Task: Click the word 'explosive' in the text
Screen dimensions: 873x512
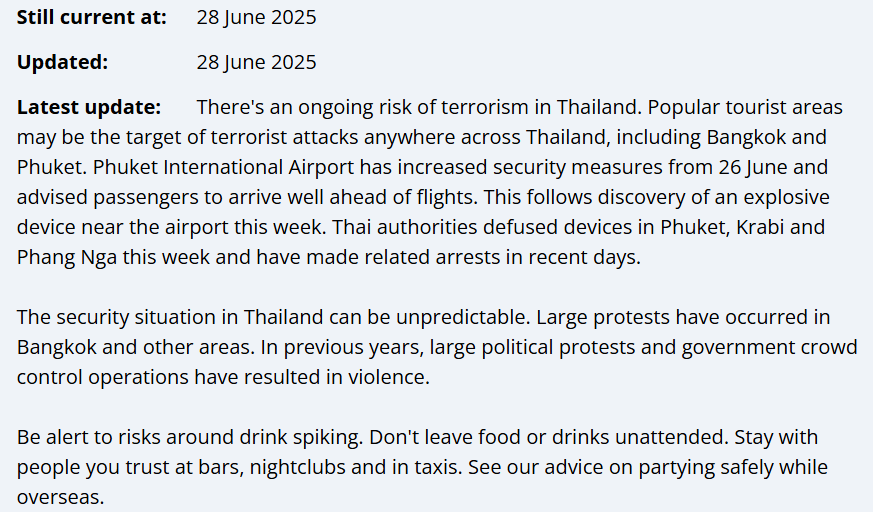Action: (x=786, y=198)
